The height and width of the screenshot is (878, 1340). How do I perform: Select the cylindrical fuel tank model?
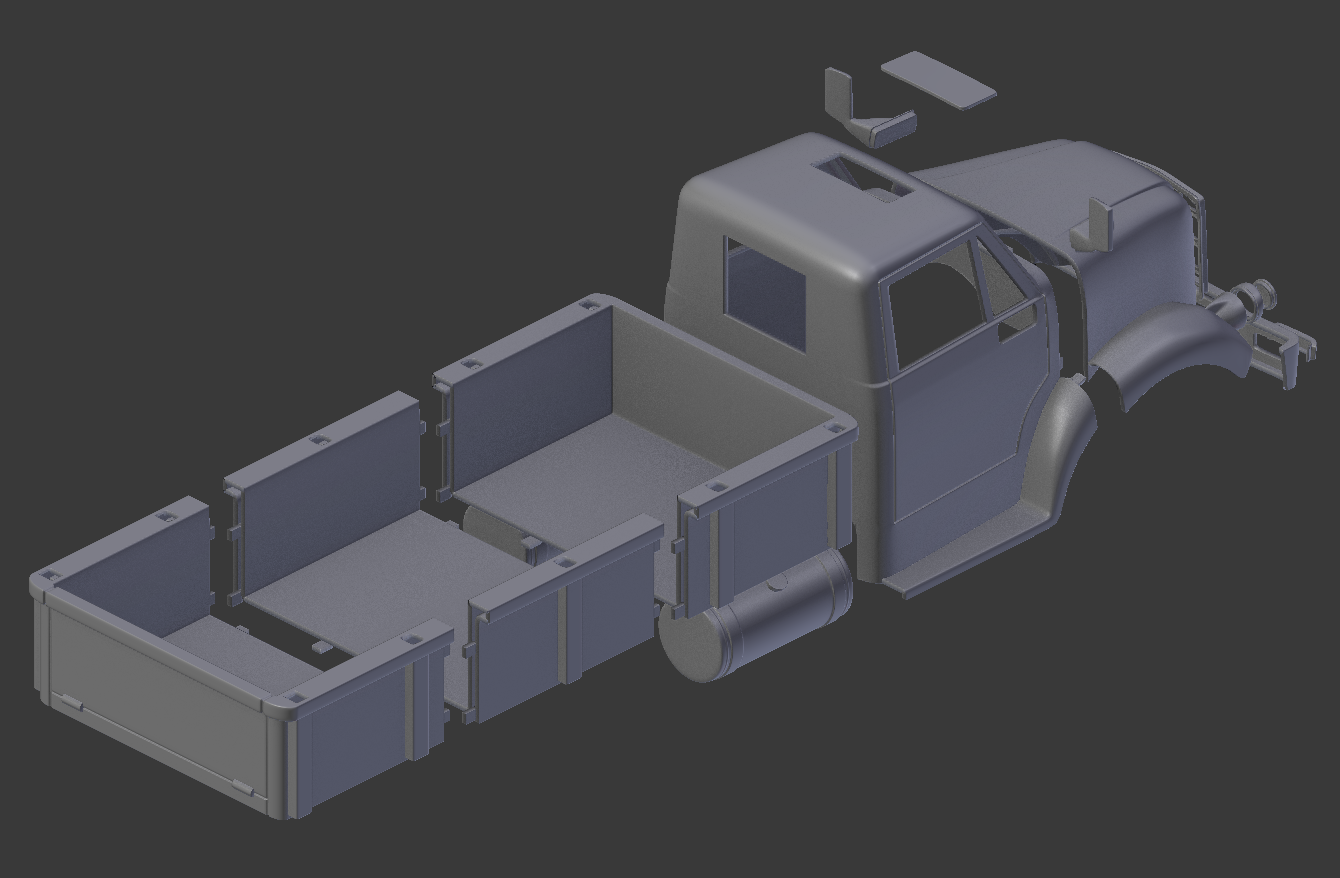(x=756, y=616)
